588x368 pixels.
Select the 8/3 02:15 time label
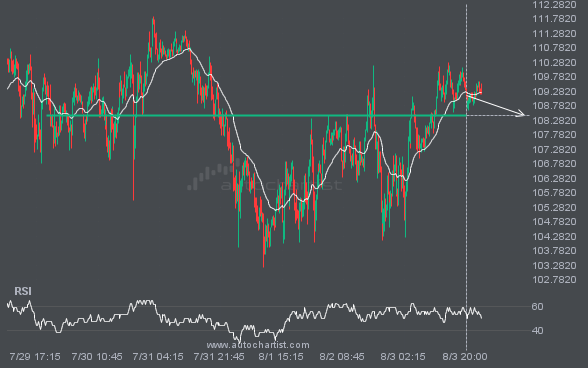click(403, 356)
